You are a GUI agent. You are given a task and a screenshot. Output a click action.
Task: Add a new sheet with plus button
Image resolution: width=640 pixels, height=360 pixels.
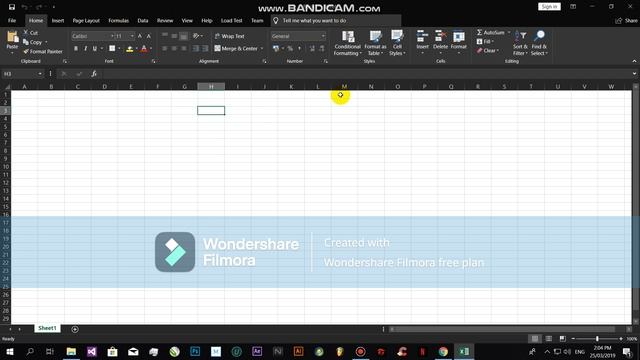(75, 329)
